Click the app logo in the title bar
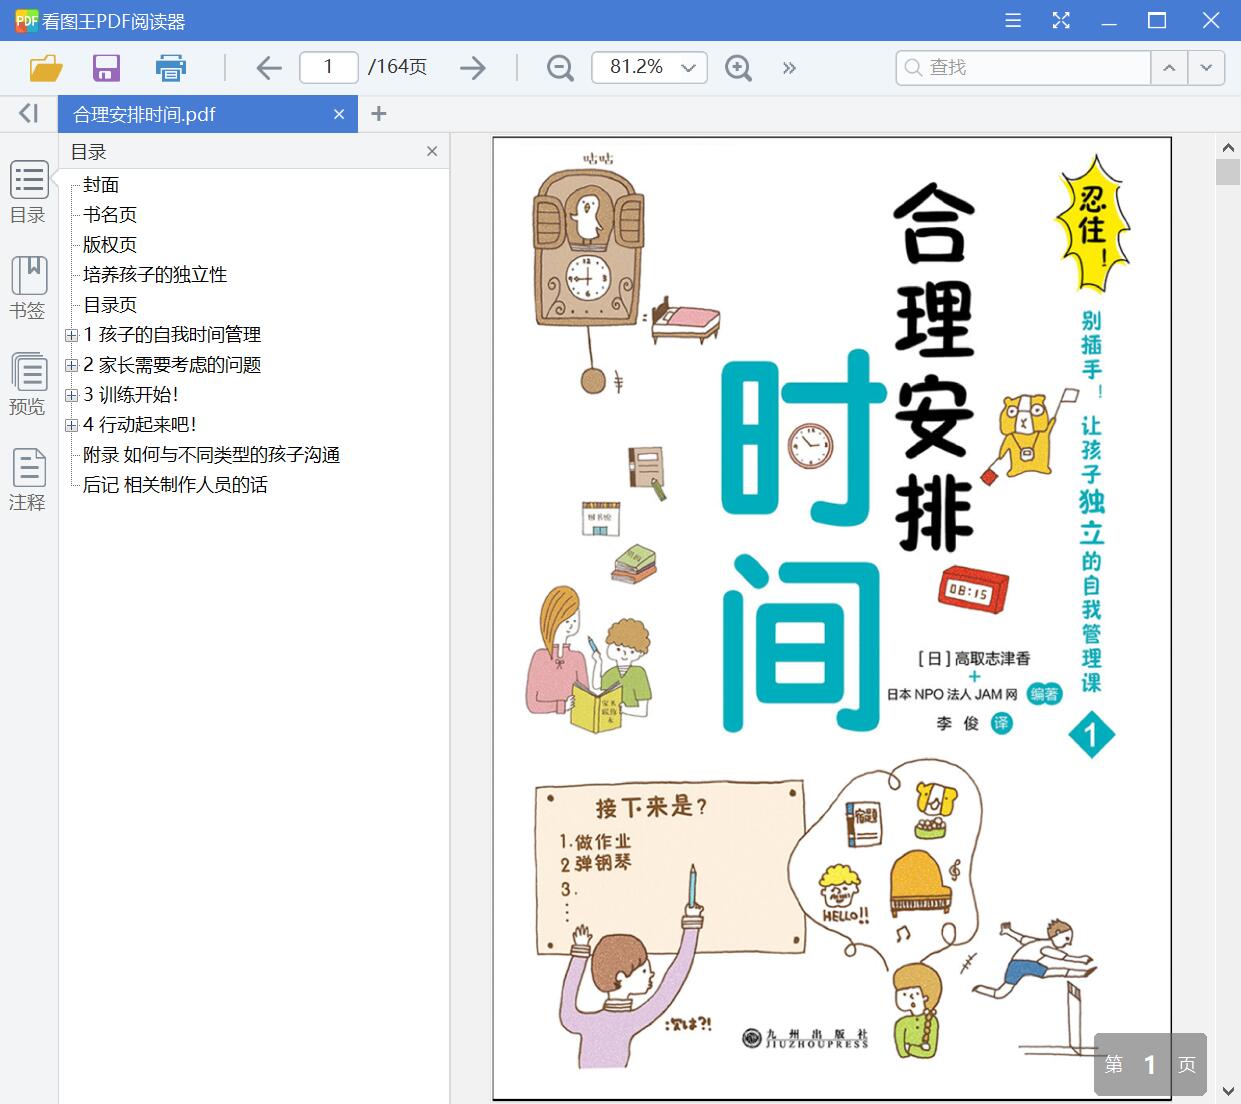 click(26, 20)
